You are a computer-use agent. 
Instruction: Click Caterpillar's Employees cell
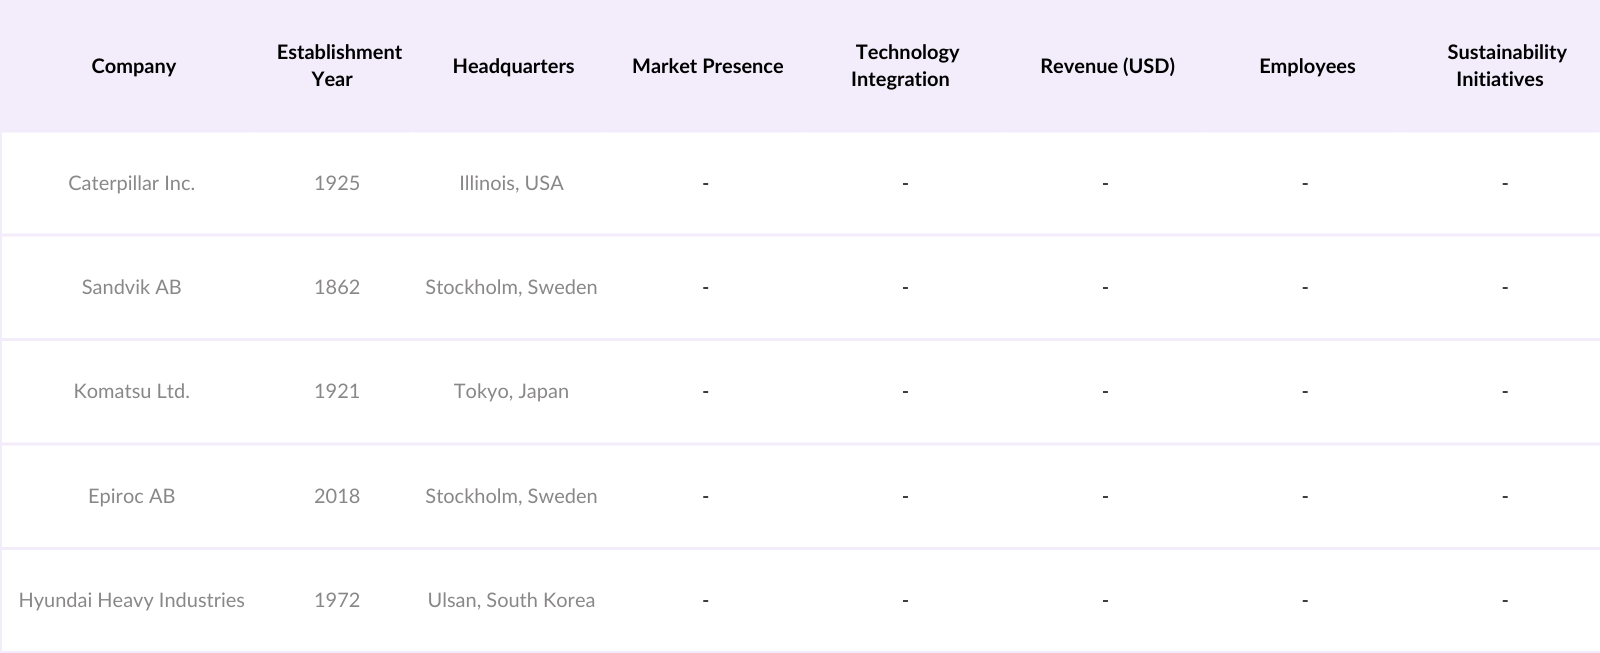tap(1305, 183)
